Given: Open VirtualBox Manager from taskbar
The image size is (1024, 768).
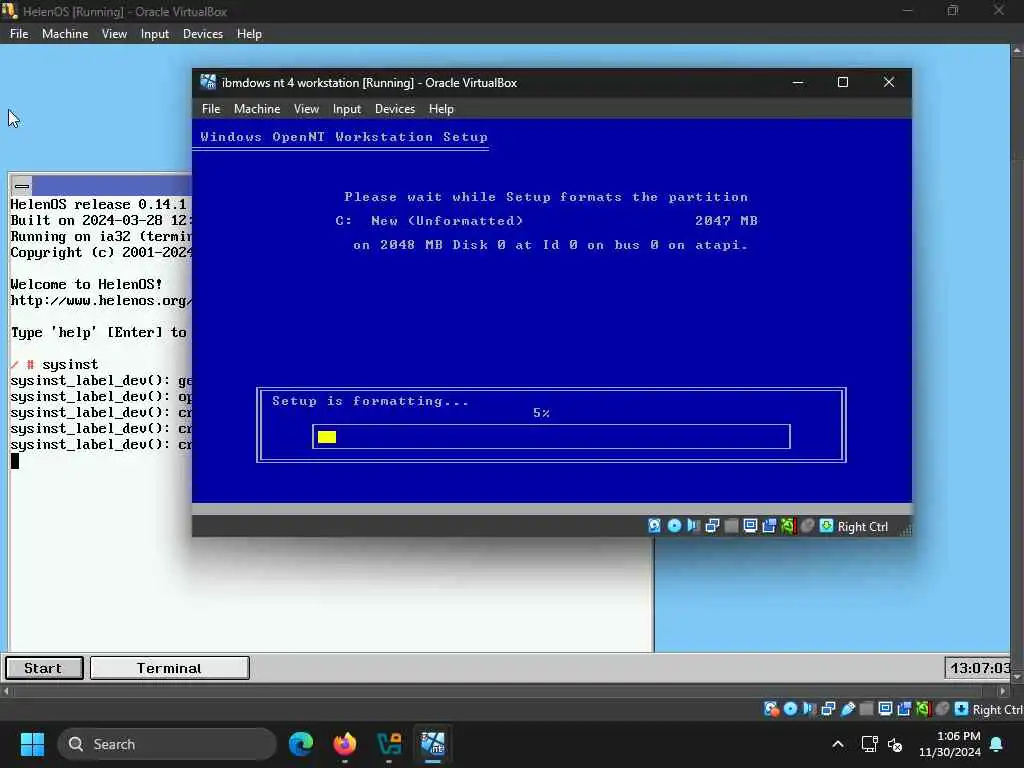Looking at the screenshot, I should click(389, 744).
